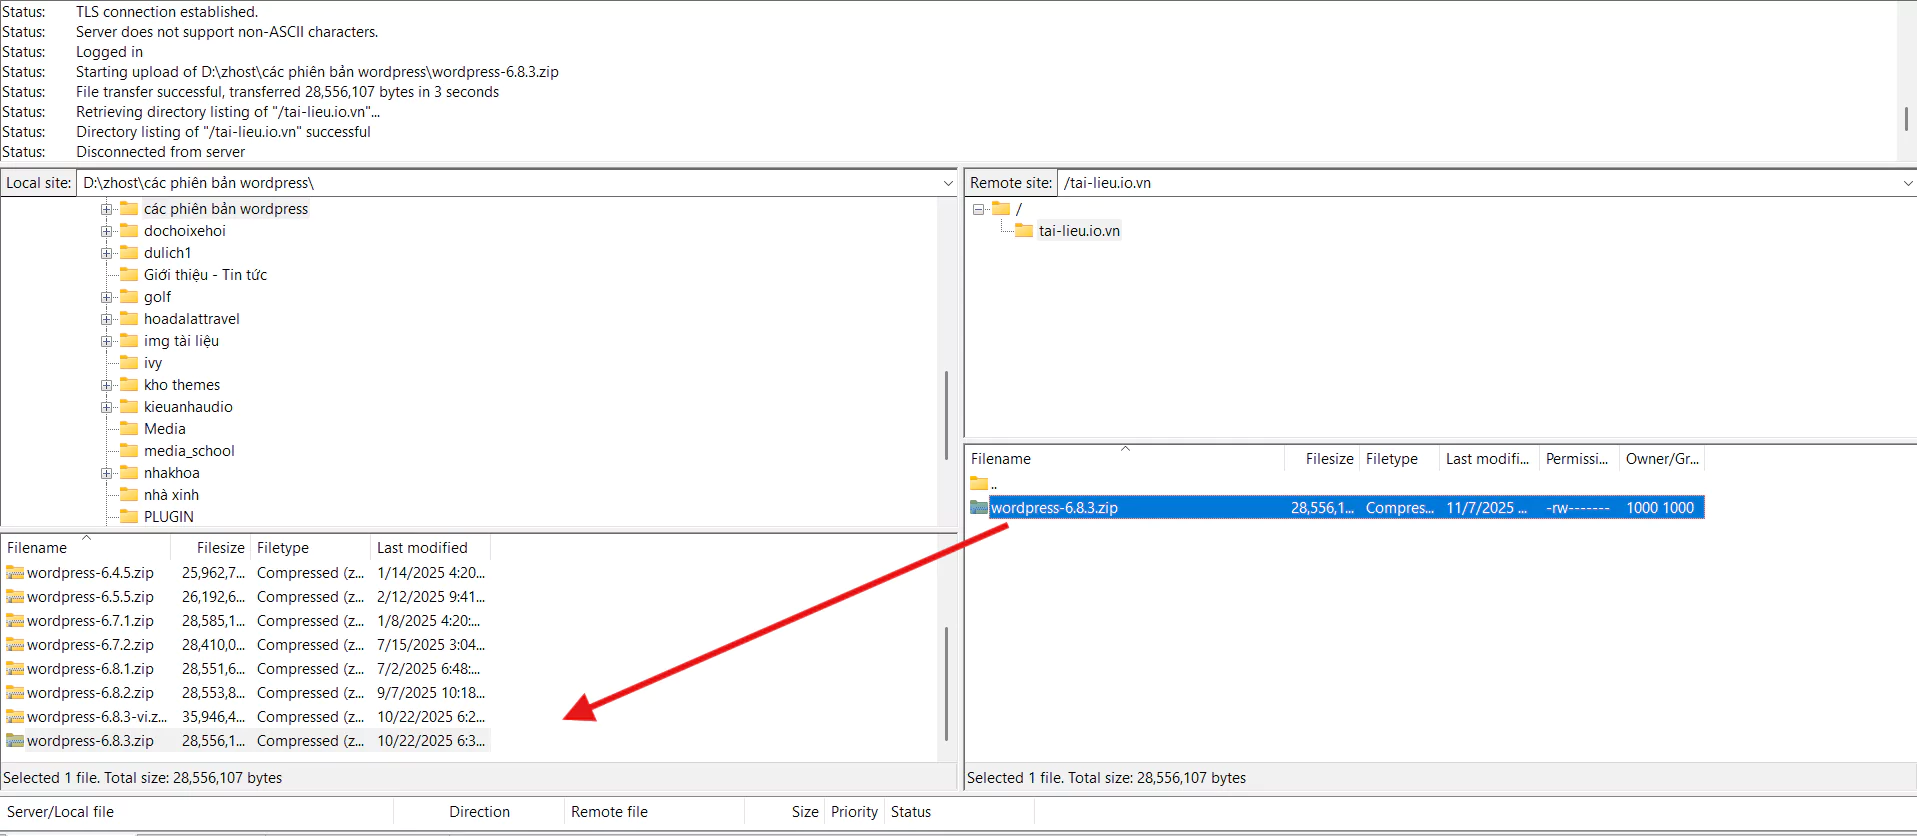This screenshot has width=1917, height=836.
Task: Click the Remote site path input field
Action: (x=1478, y=183)
